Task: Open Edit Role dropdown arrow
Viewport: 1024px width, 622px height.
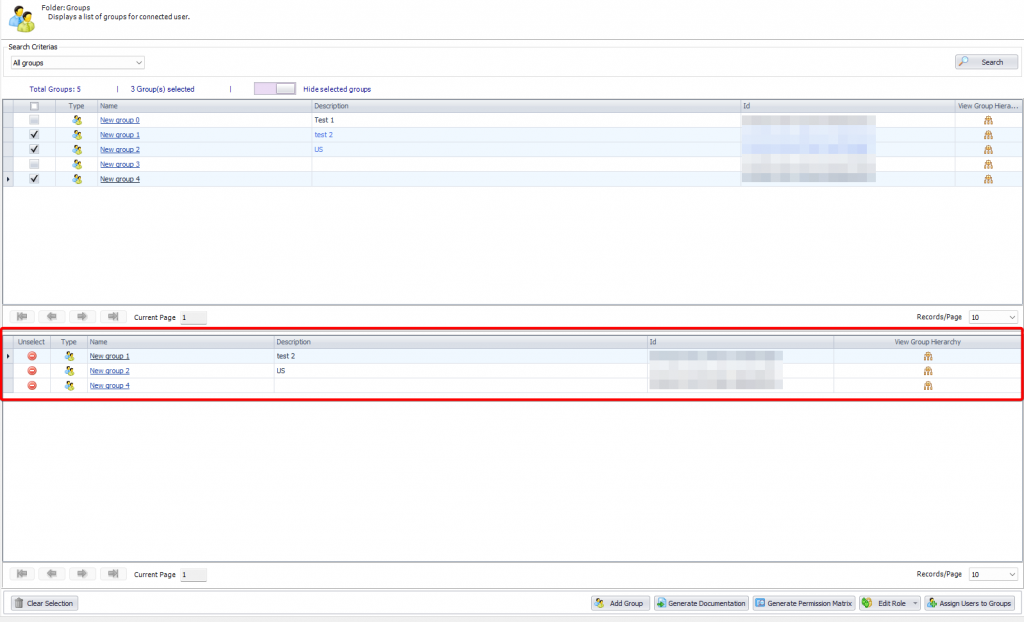Action: point(913,603)
